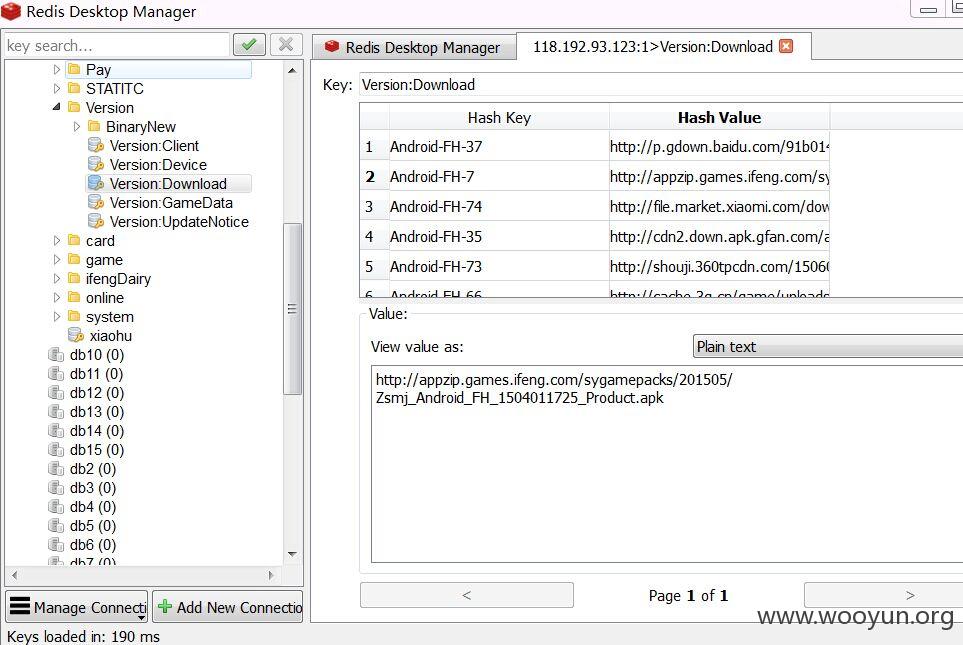Screen dimensions: 963x645
Task: Click the red Redis icon on the first tab
Action: [x=332, y=47]
